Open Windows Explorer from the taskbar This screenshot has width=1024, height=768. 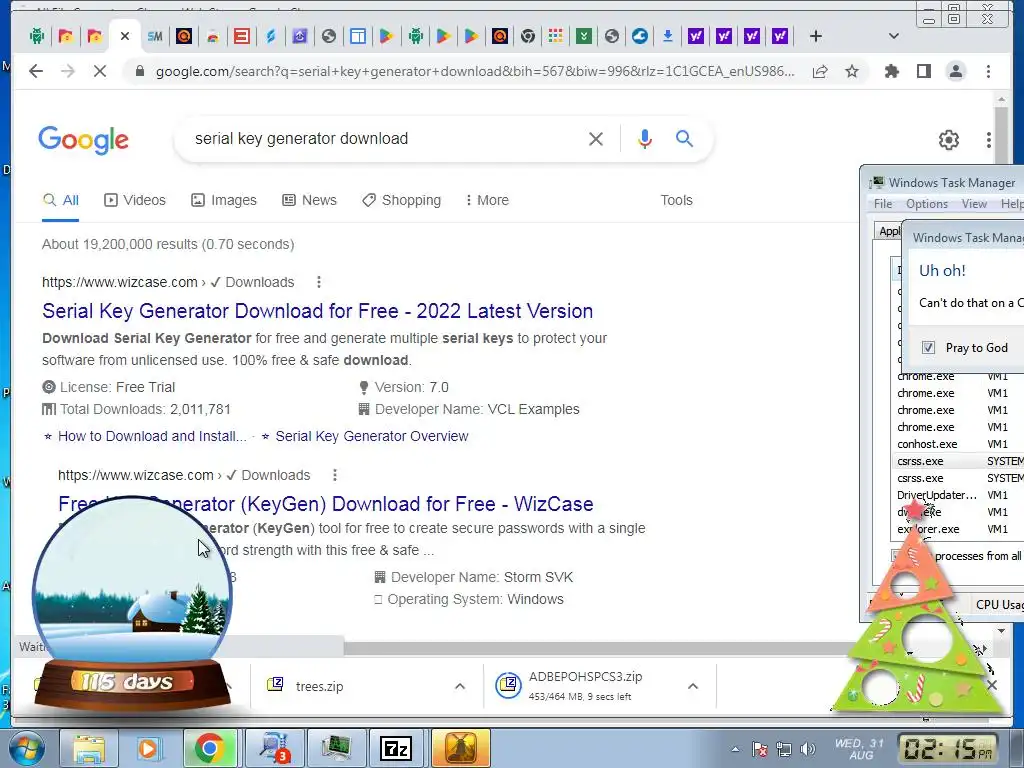point(88,748)
